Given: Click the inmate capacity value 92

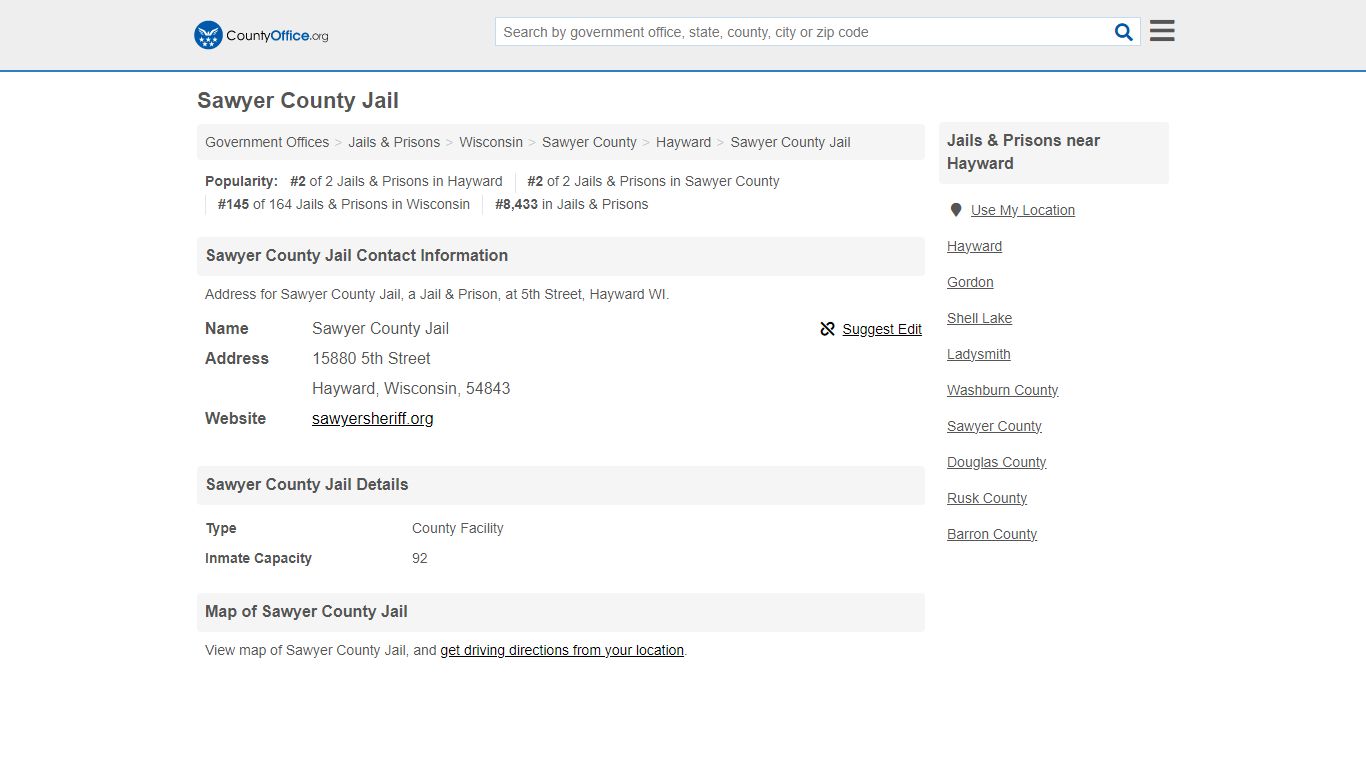Looking at the screenshot, I should pos(420,558).
